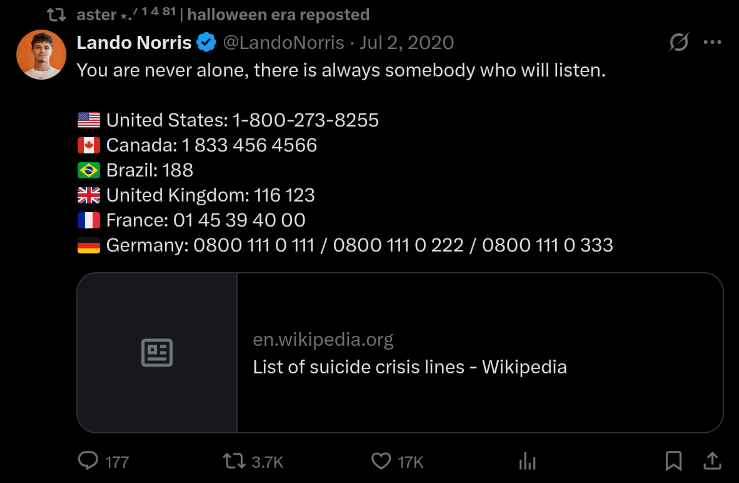Click the share upload icon
Image resolution: width=739 pixels, height=483 pixels.
click(x=712, y=461)
